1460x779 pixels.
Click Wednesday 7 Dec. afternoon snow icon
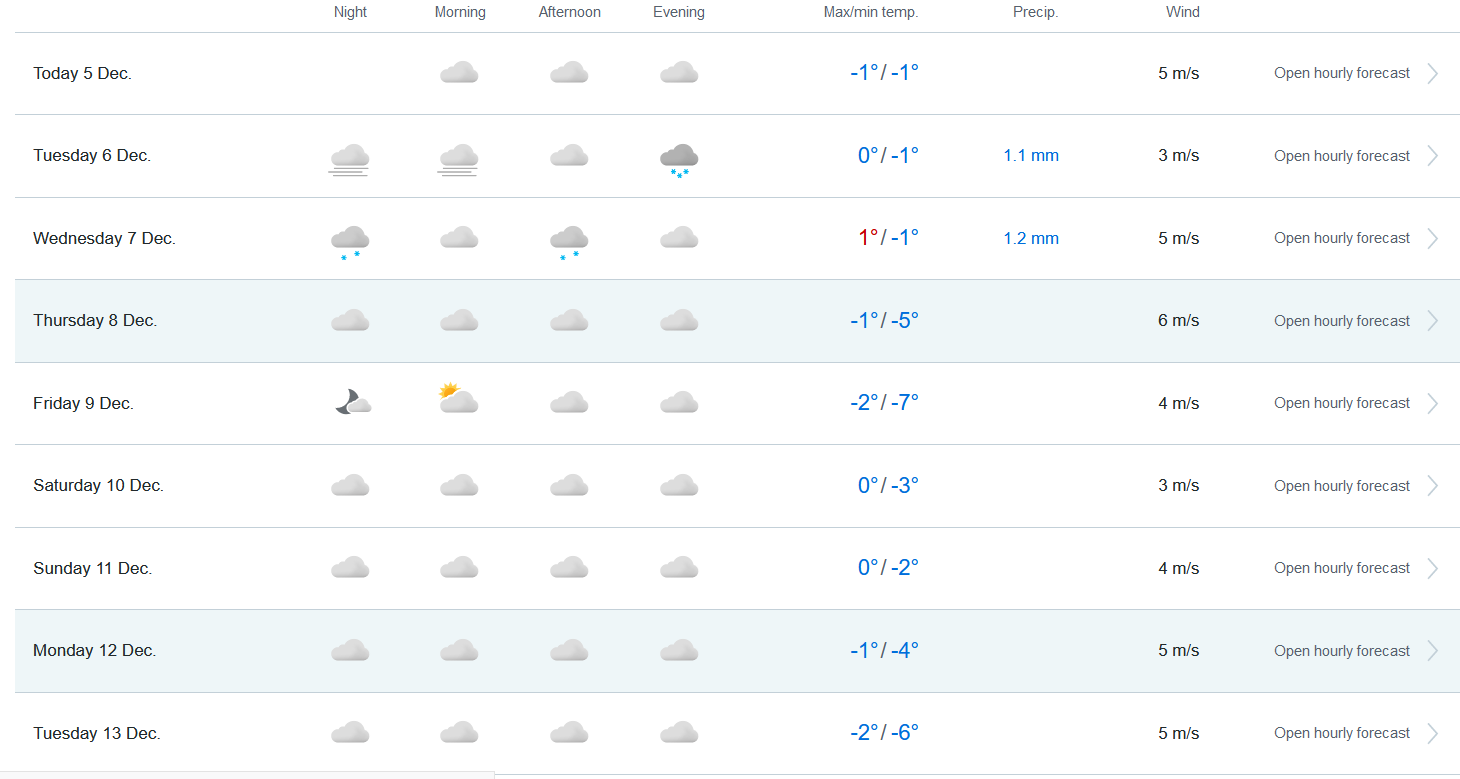pyautogui.click(x=569, y=241)
